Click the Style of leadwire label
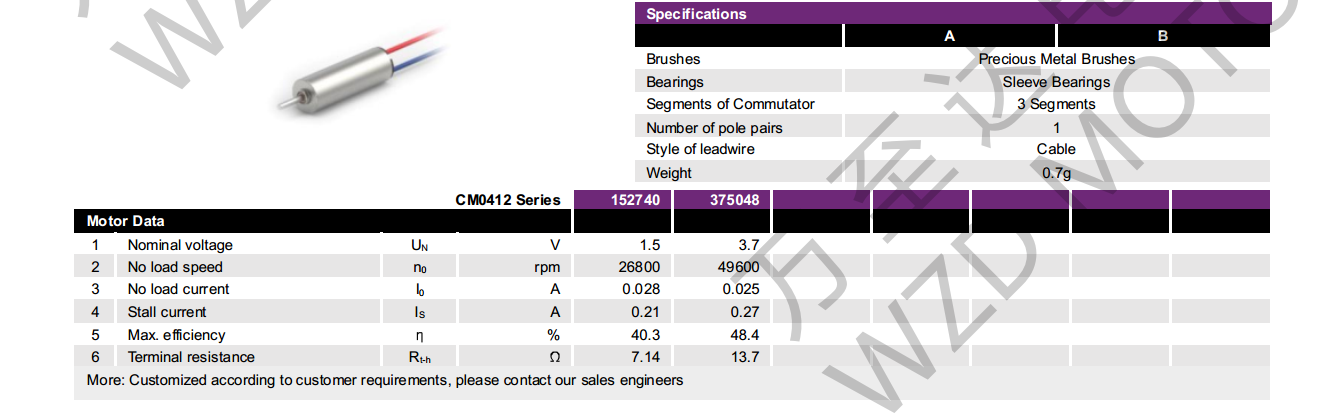This screenshot has height=419, width=1342. 700,149
